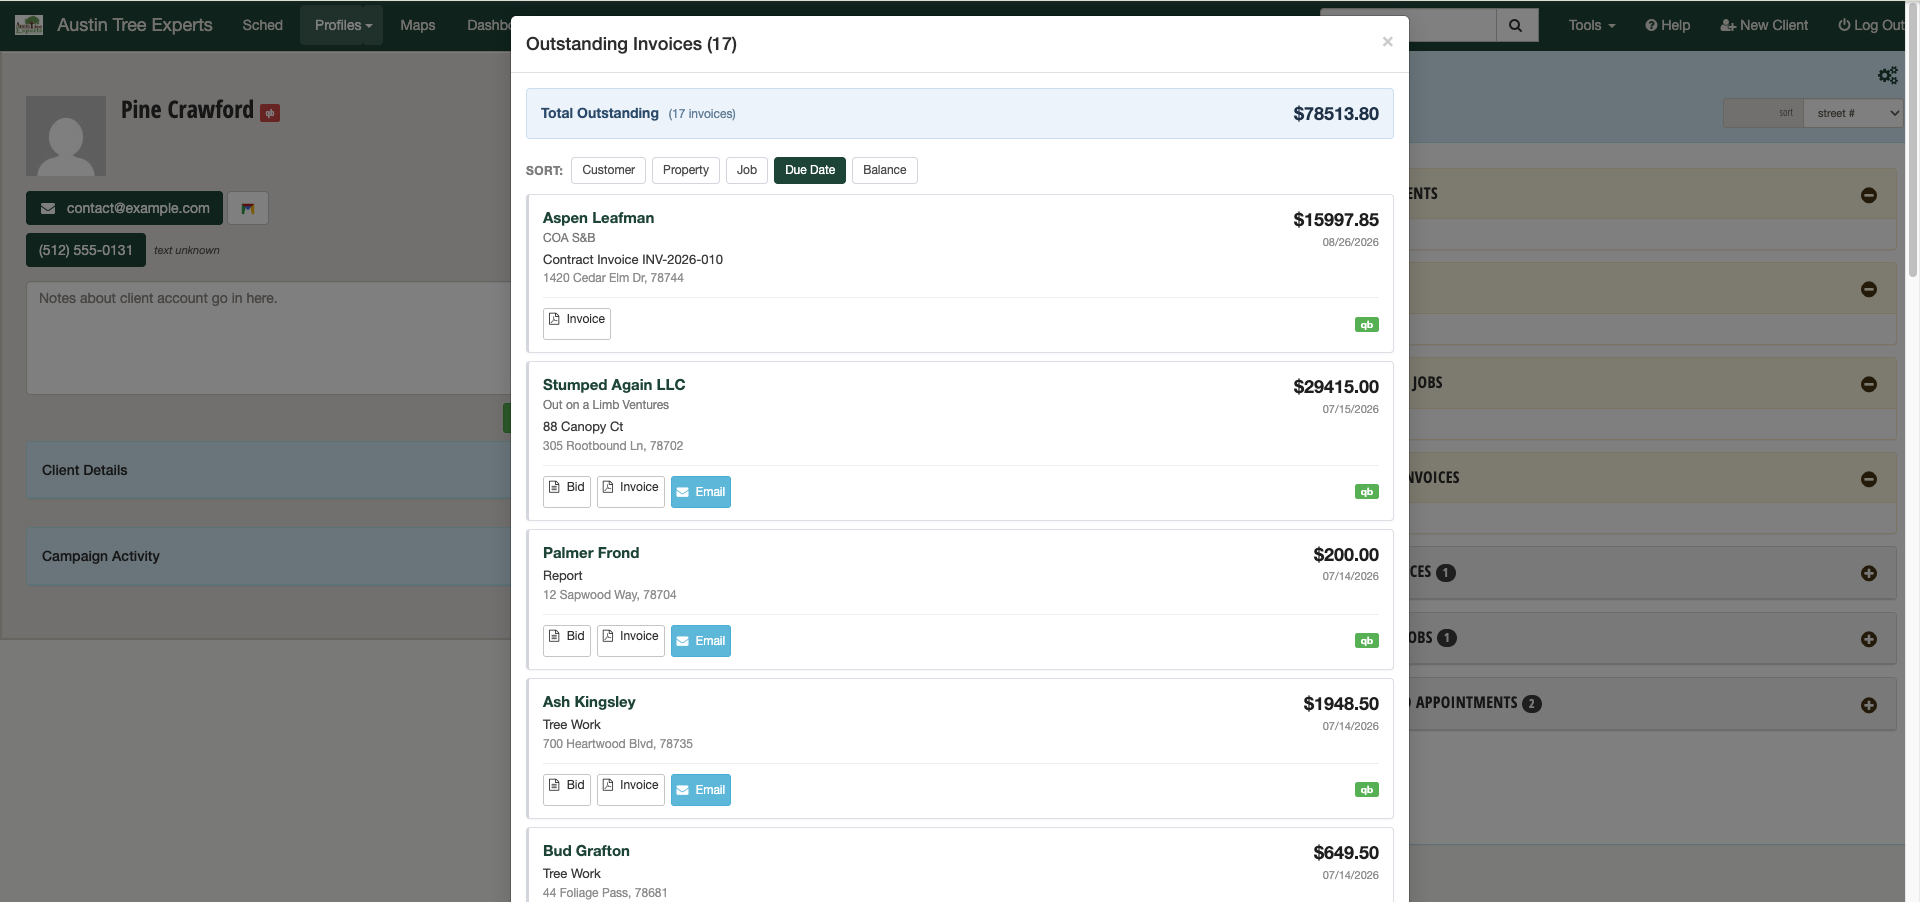Click the client account notes text area
The height and width of the screenshot is (902, 1920).
point(270,338)
